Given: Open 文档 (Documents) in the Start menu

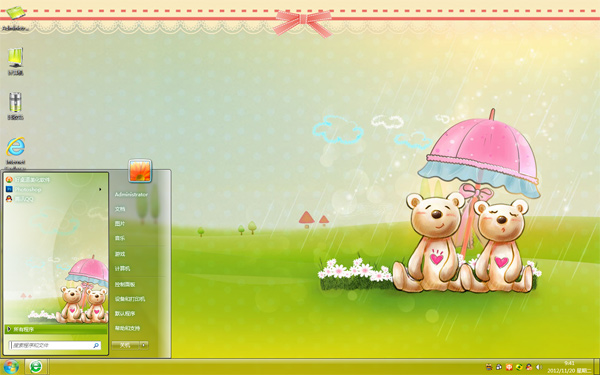Looking at the screenshot, I should (x=120, y=209).
